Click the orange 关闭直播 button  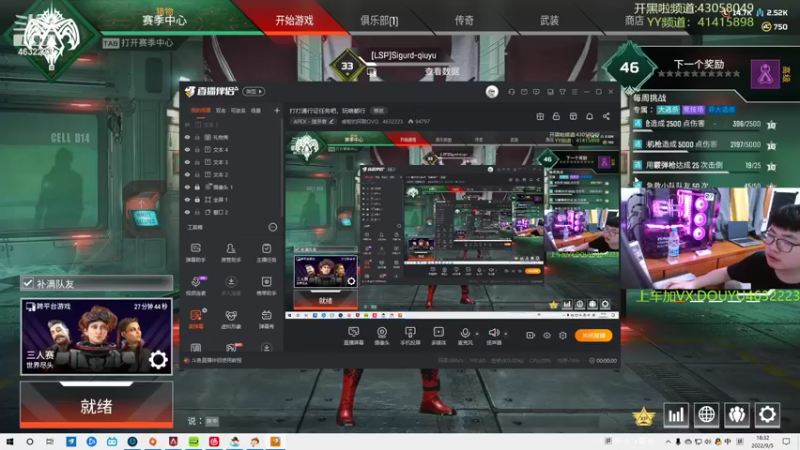tap(593, 335)
